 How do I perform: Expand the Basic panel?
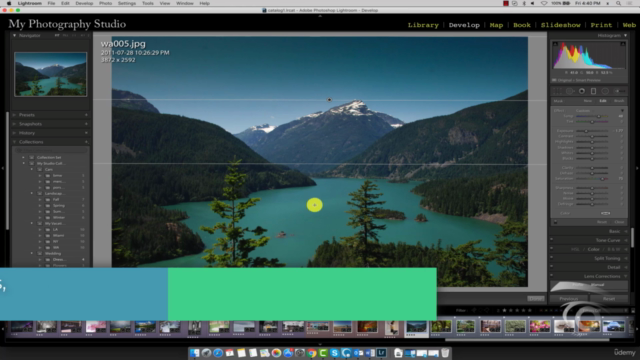626,231
